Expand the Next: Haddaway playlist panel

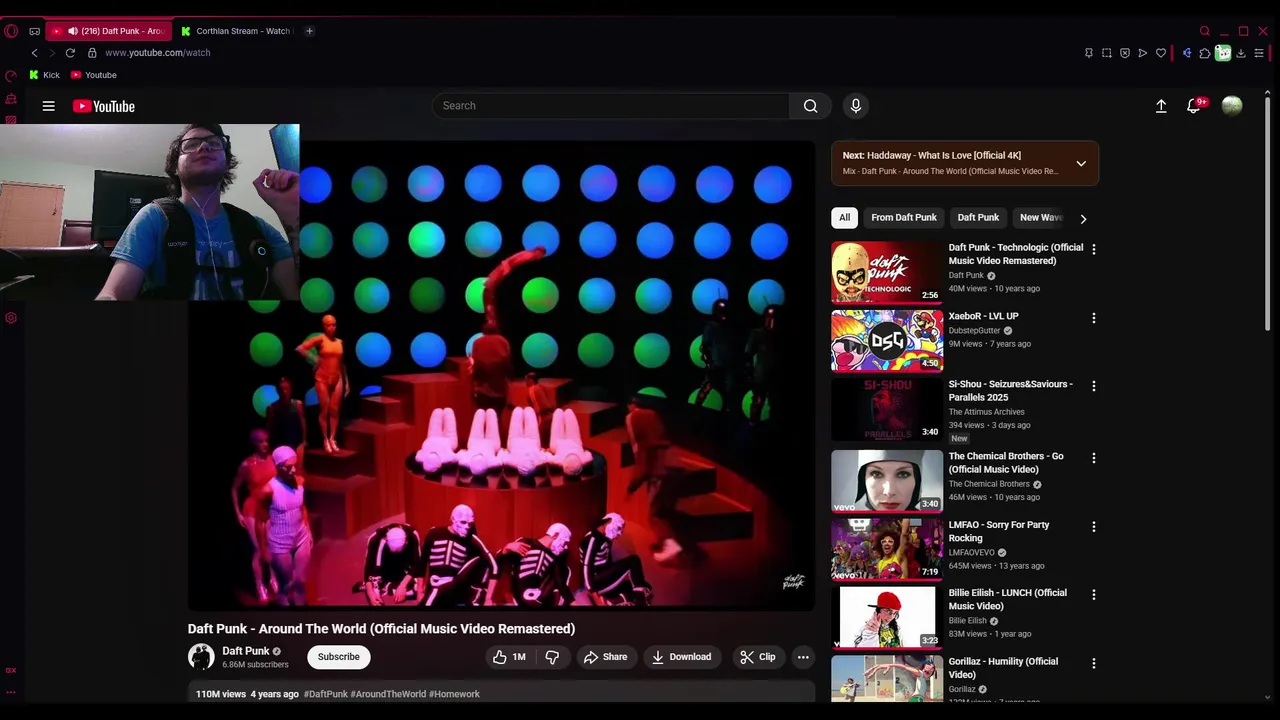tap(1081, 163)
